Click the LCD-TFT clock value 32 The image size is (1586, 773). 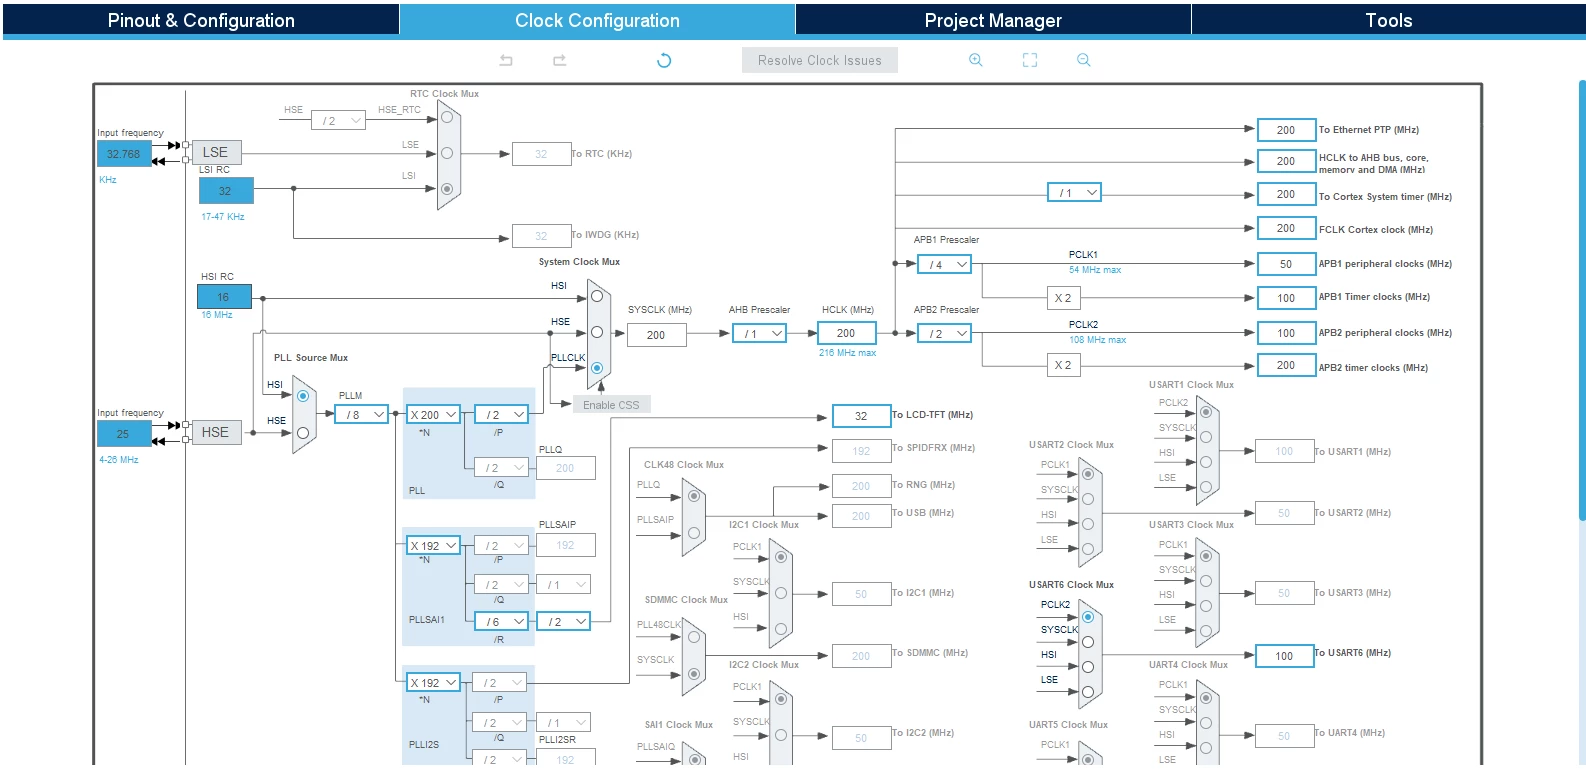coord(861,415)
